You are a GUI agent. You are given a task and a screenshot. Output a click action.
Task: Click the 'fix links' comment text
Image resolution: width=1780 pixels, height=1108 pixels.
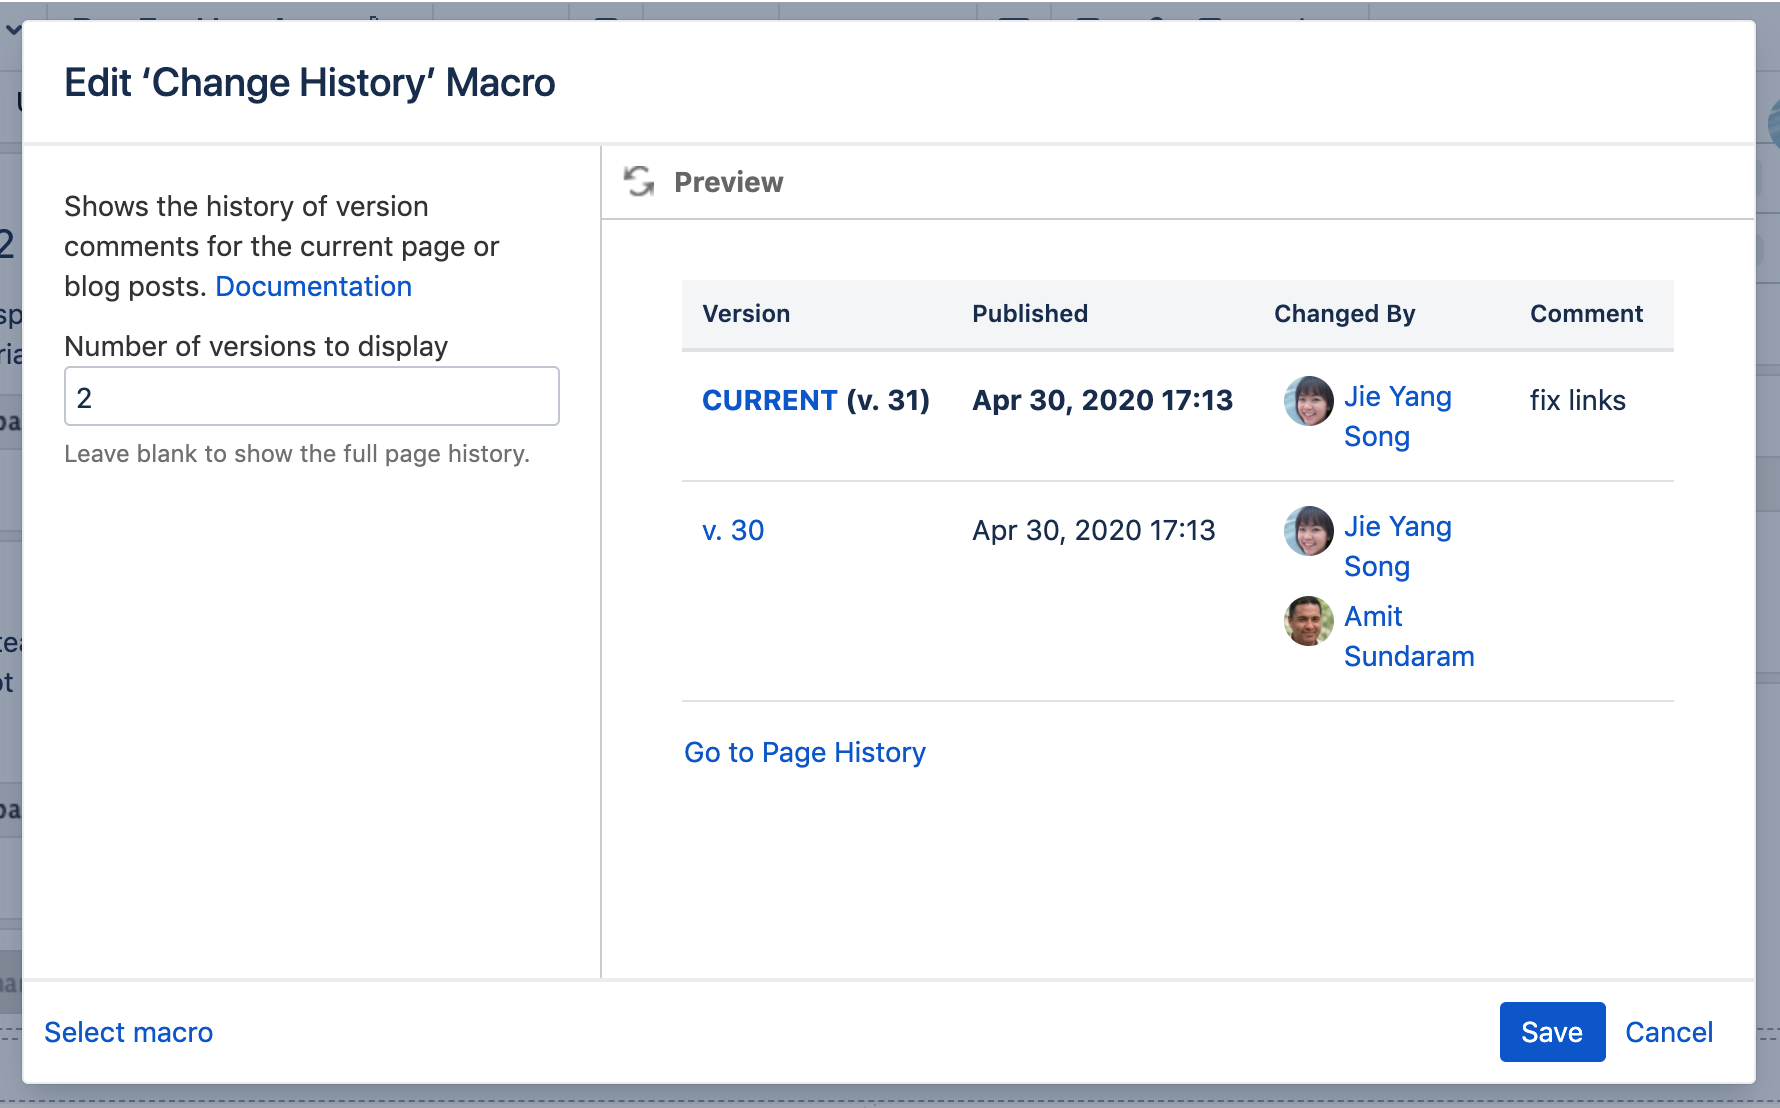click(x=1577, y=401)
